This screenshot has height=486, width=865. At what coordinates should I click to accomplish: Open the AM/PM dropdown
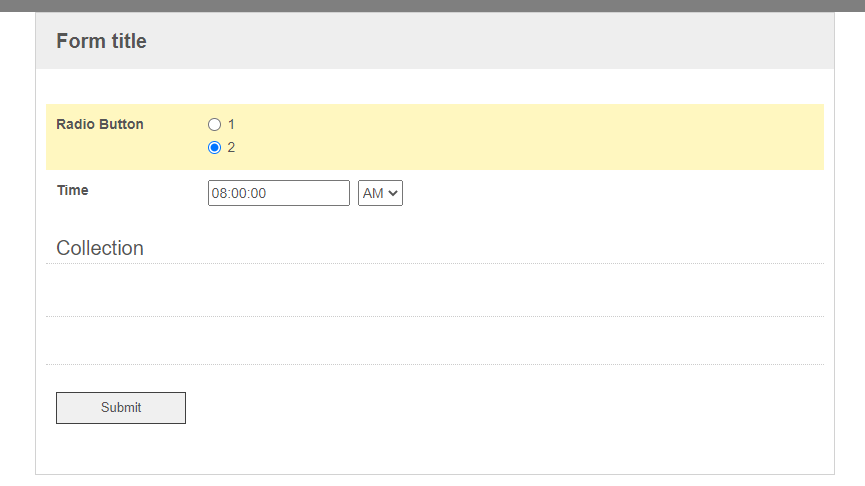pos(380,193)
